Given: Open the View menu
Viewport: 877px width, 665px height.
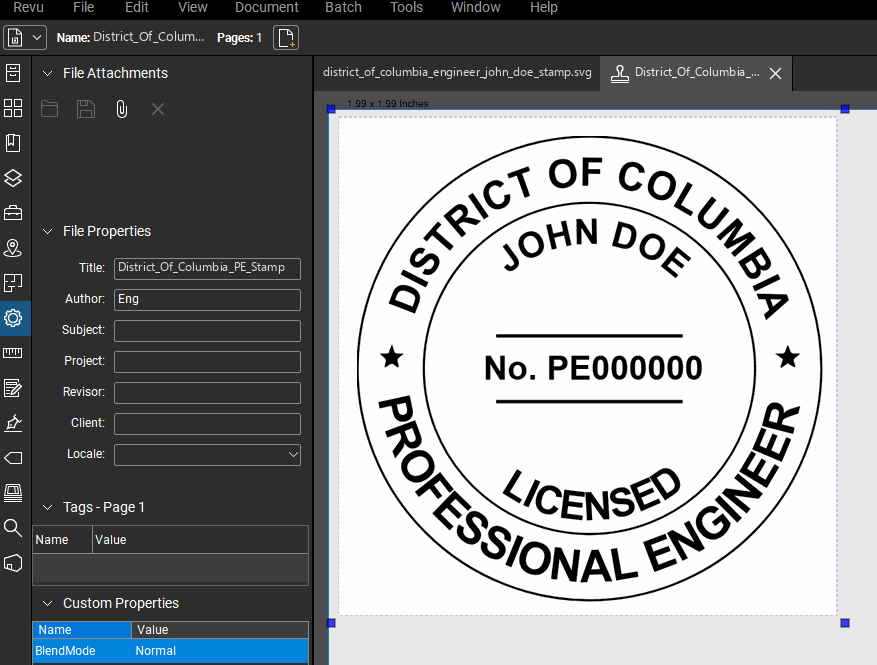Looking at the screenshot, I should [192, 7].
